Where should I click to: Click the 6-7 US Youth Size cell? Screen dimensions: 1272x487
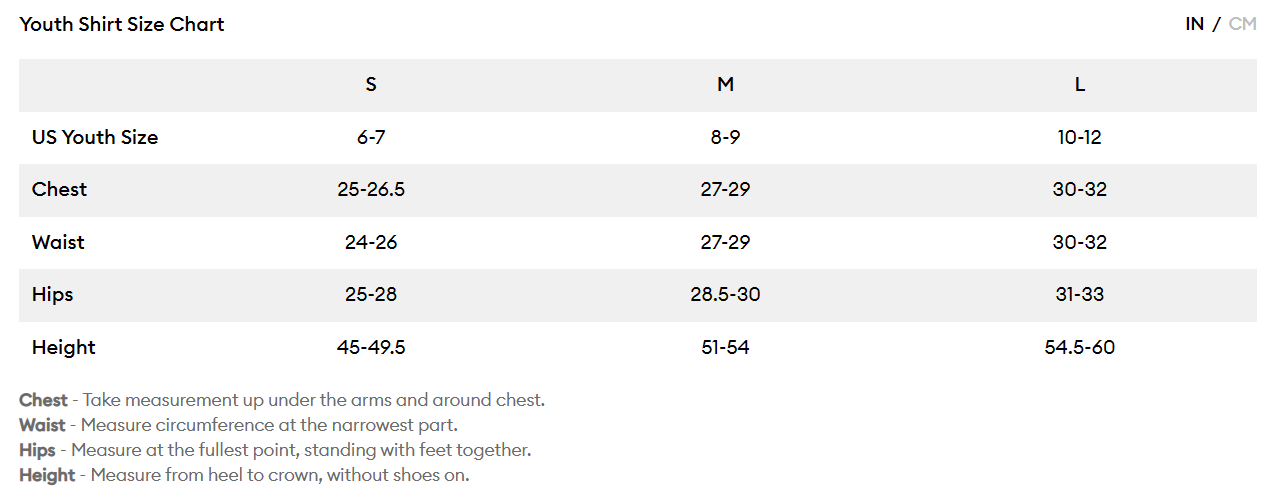[x=371, y=138]
